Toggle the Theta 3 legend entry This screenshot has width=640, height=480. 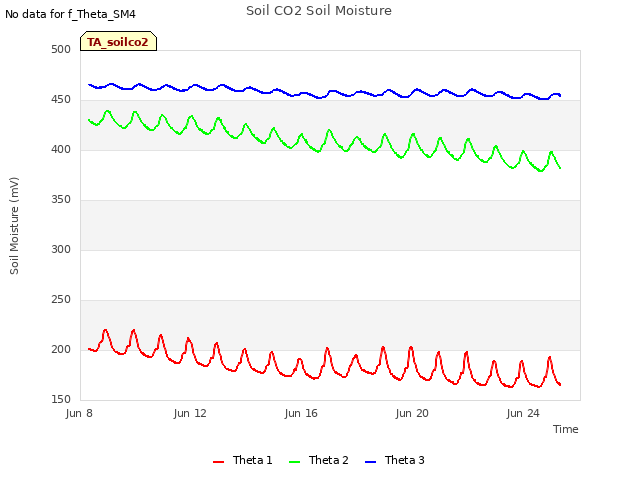tap(395, 460)
